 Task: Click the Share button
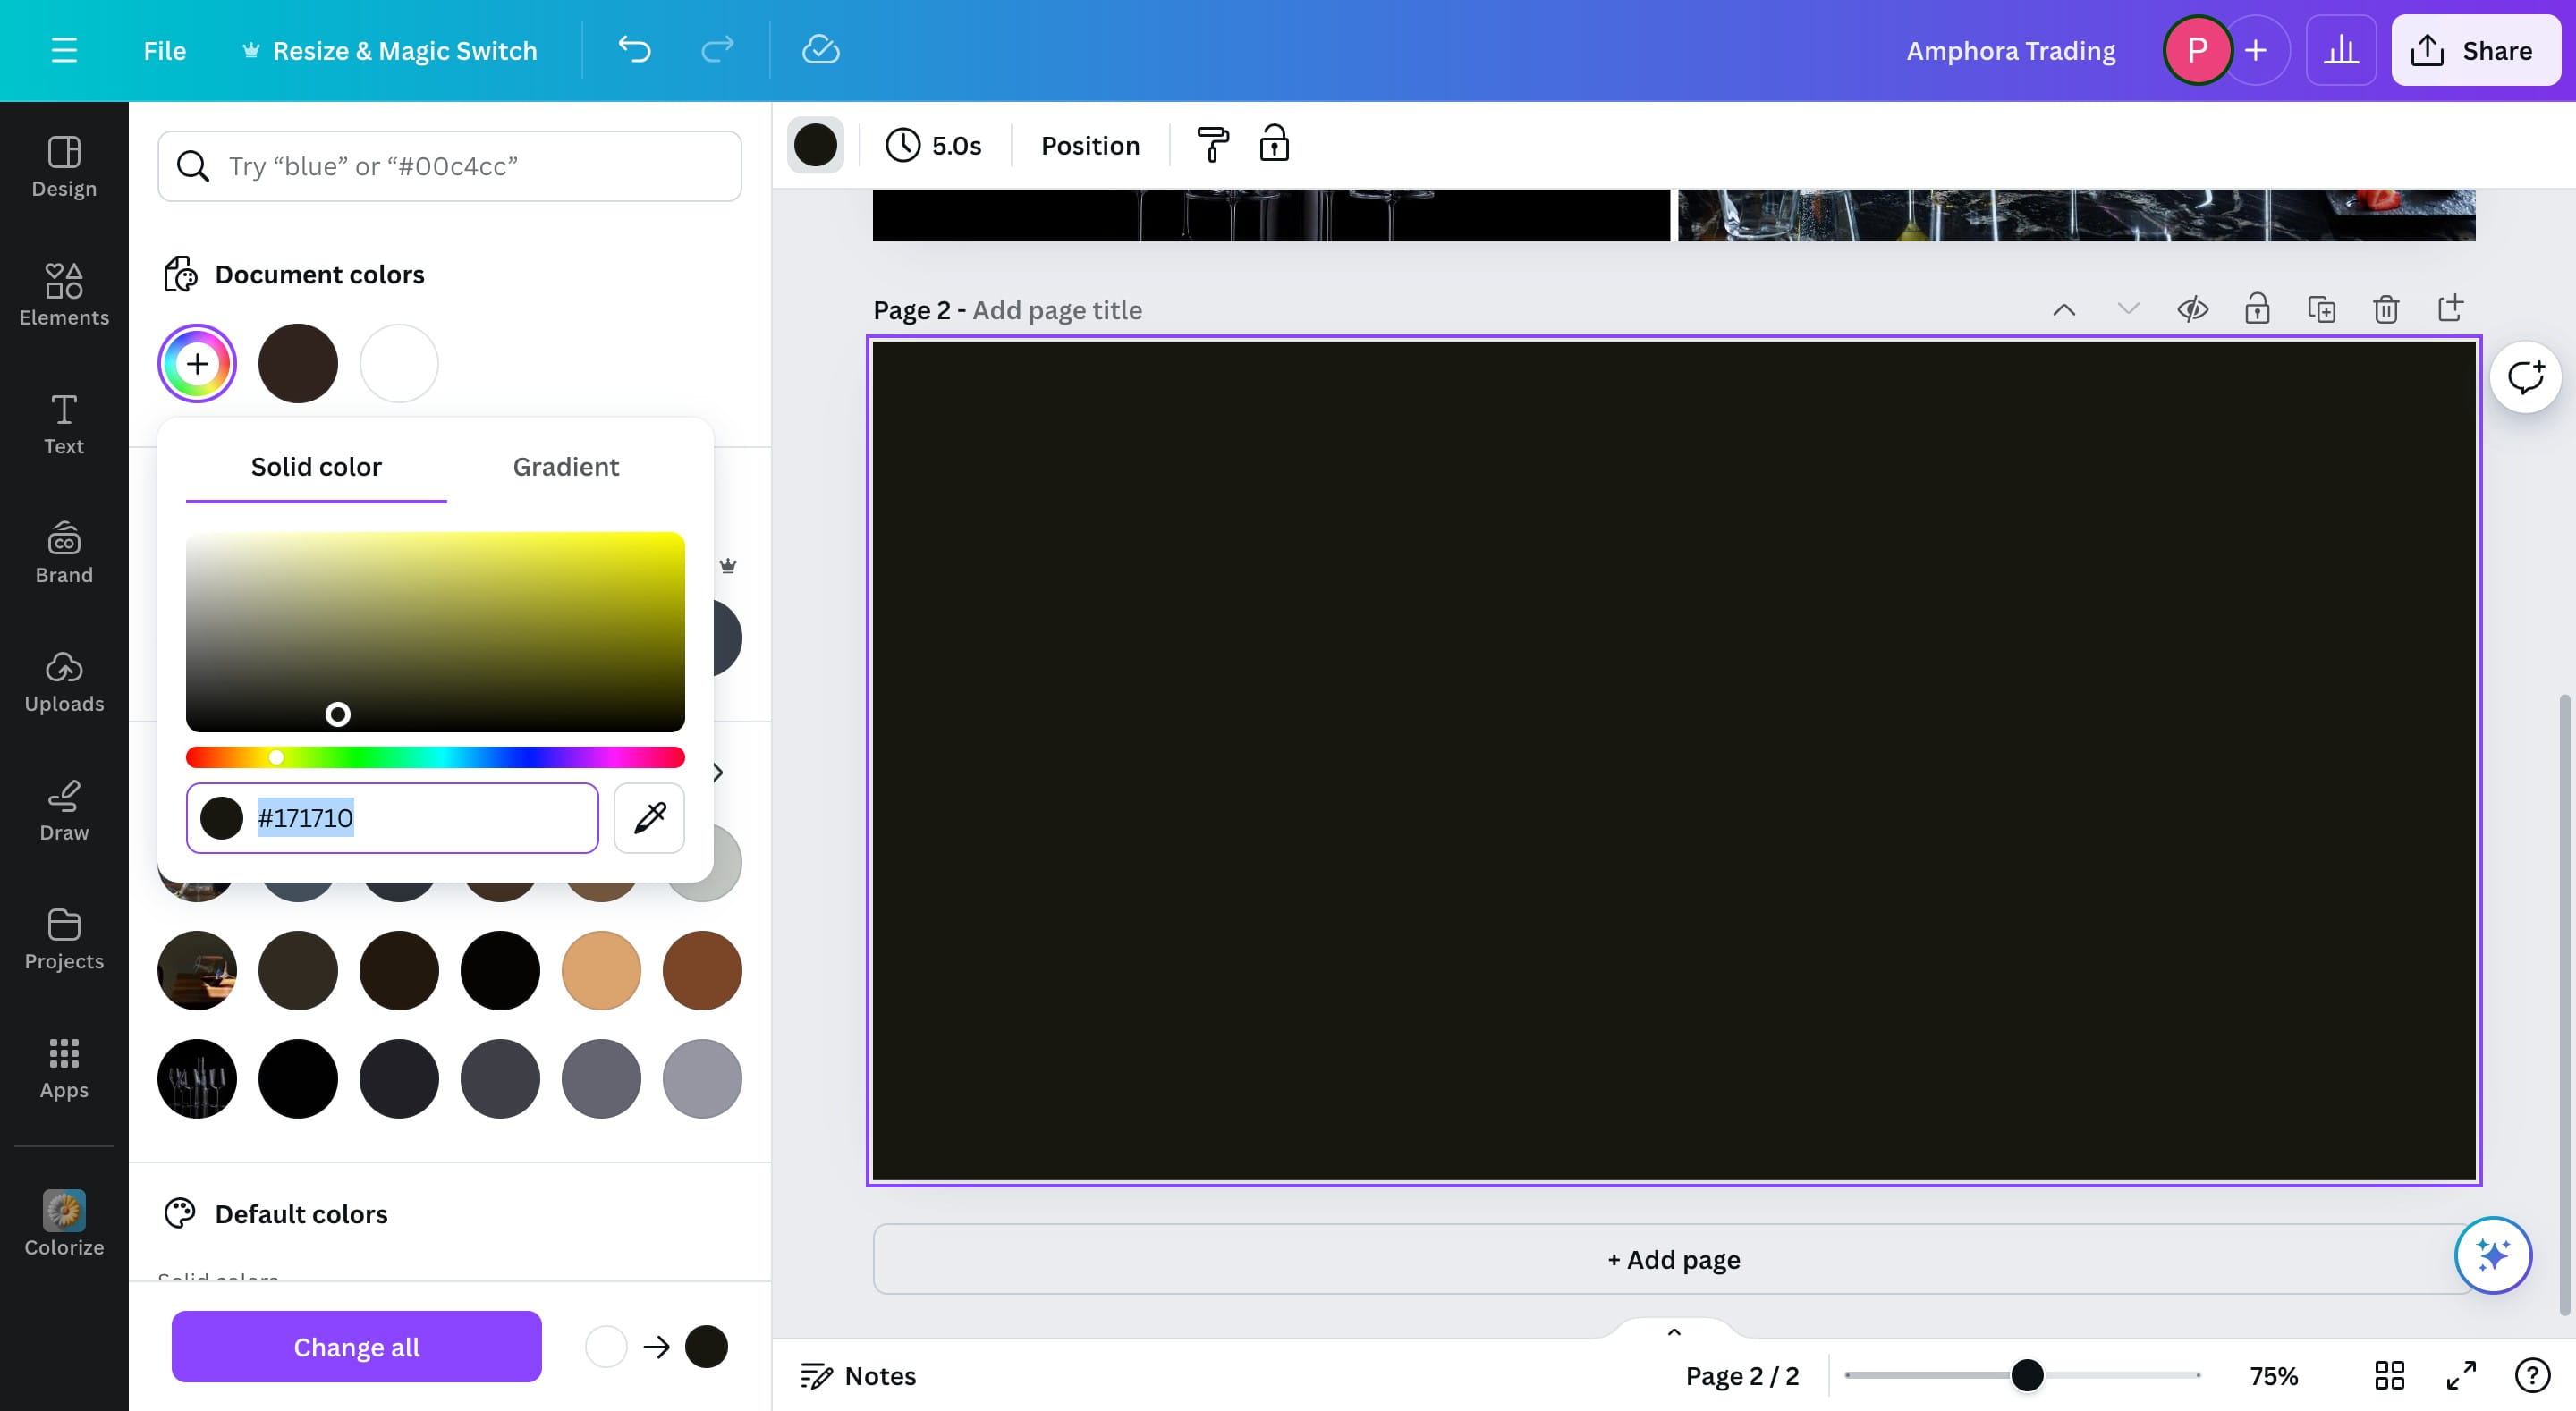coord(2475,50)
